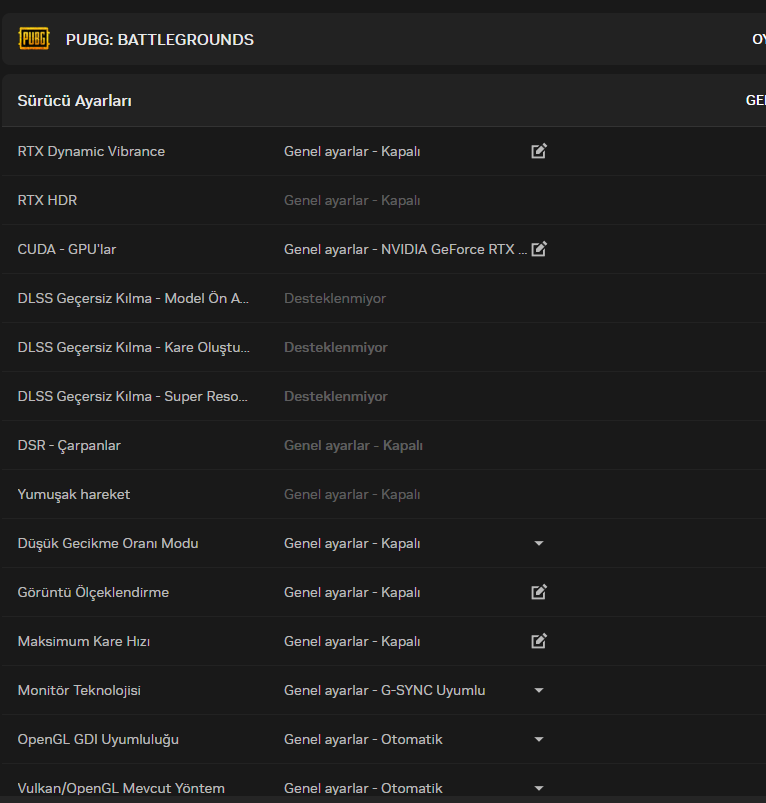This screenshot has height=803, width=766.
Task: Edit the Maksimum Kare Hızı setting
Action: (539, 641)
